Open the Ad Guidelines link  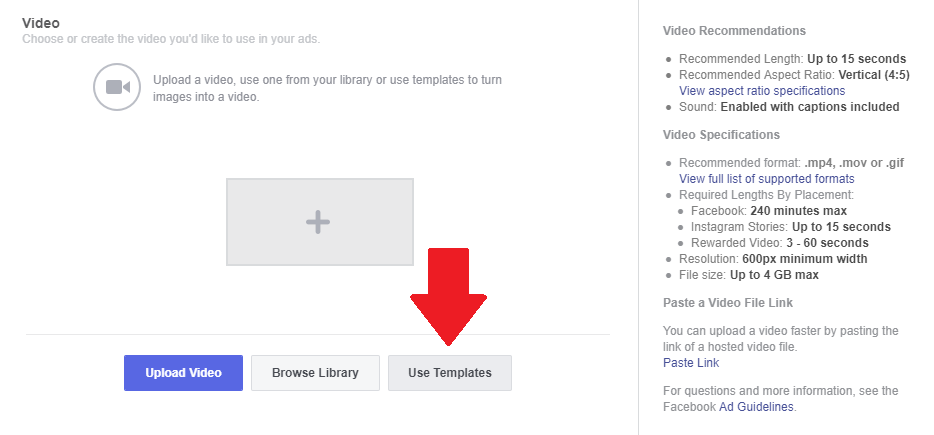tap(757, 407)
